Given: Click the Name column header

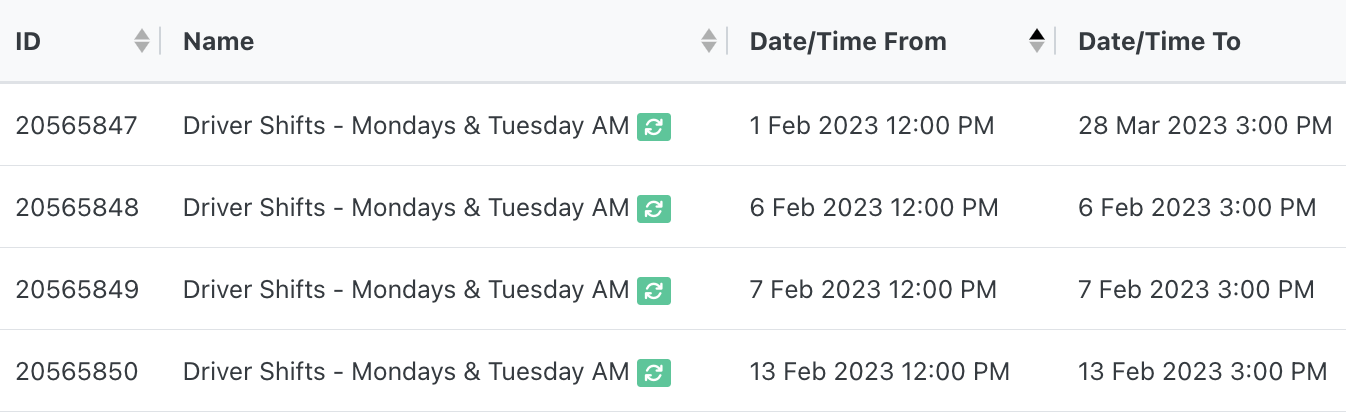Looking at the screenshot, I should (x=219, y=41).
